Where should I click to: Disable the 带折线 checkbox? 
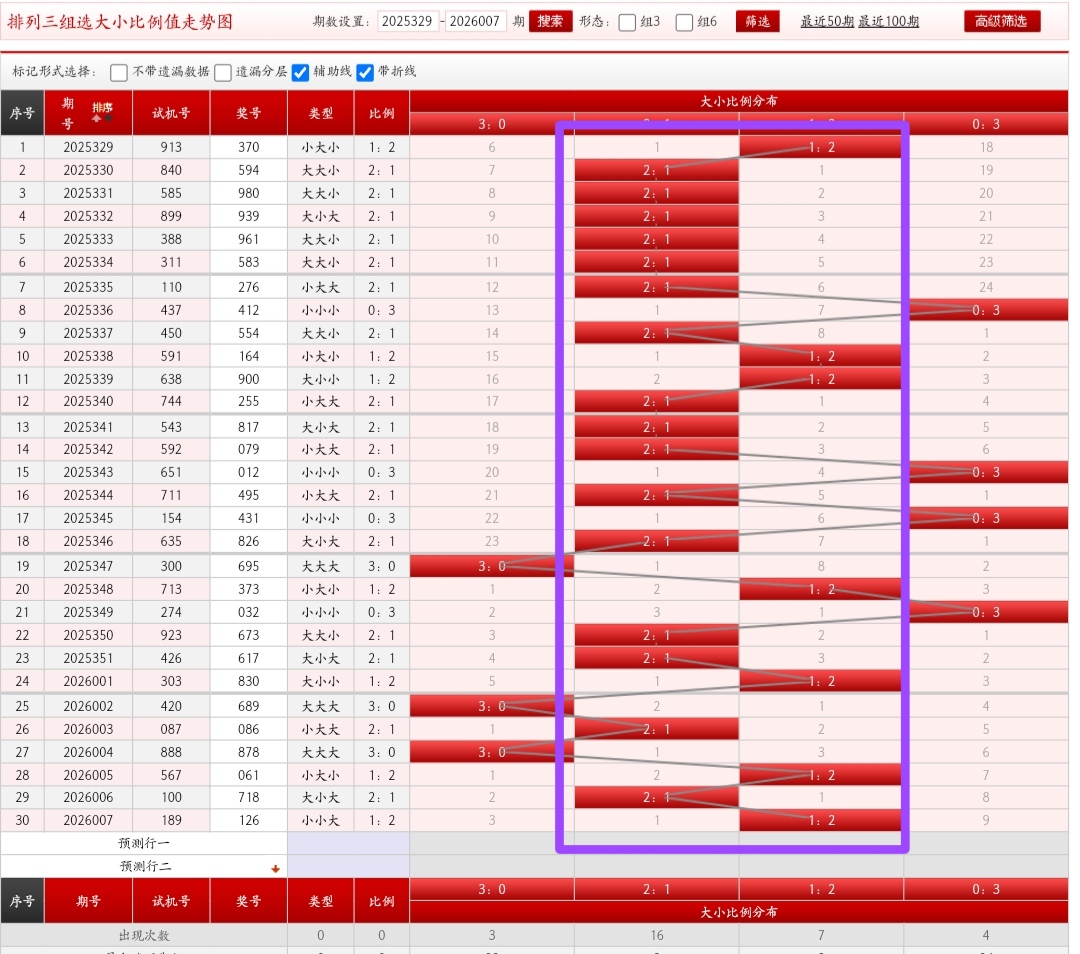[365, 72]
